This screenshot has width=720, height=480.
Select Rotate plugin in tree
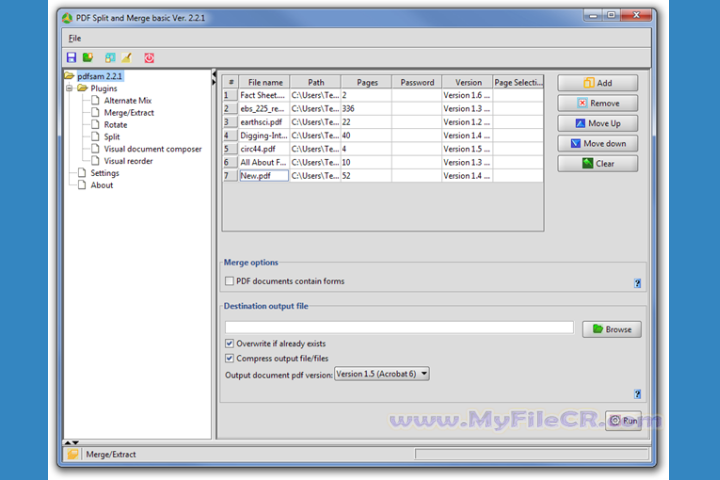pos(115,124)
